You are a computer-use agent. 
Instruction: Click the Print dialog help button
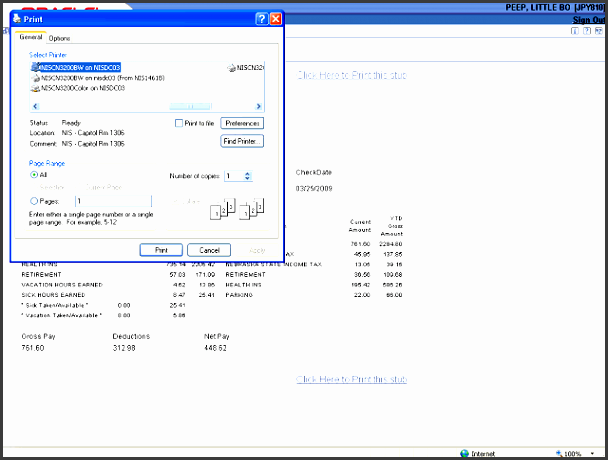pos(262,19)
